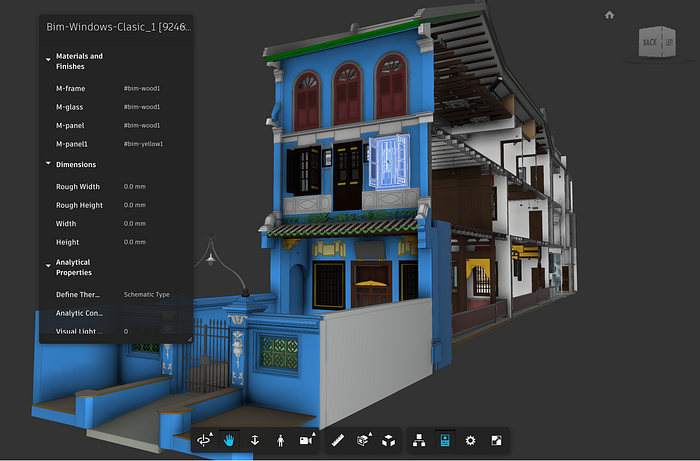Screen dimensions: 700x461
Task: Collapse the Analytical Properties section
Action: coord(48,266)
